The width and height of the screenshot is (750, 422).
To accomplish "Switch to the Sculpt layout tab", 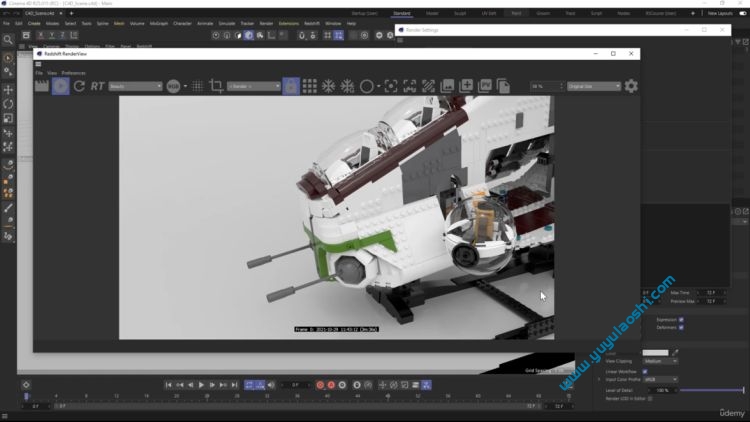I will pos(460,13).
